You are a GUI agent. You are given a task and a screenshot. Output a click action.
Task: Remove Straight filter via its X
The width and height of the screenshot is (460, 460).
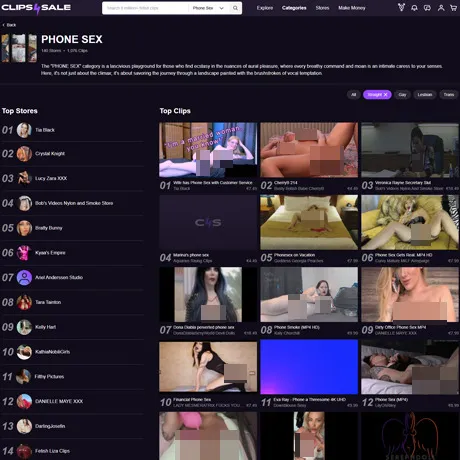coord(386,95)
